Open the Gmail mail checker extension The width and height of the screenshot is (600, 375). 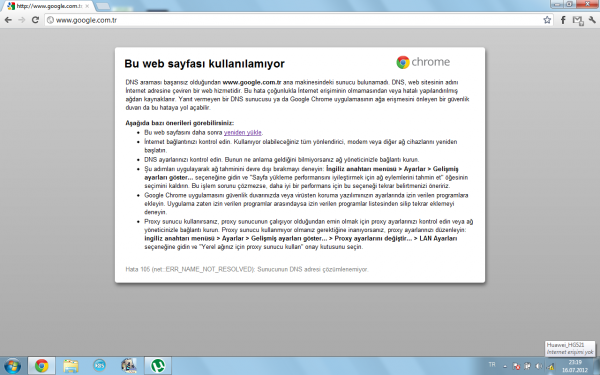pyautogui.click(x=578, y=20)
